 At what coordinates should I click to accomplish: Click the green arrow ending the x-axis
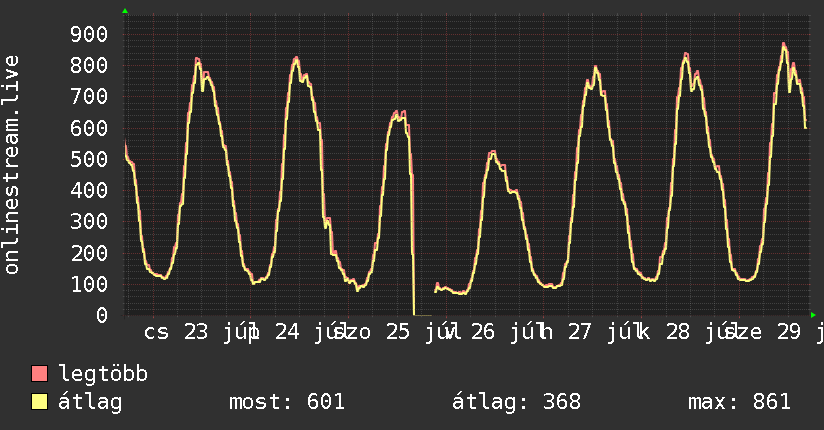813,315
